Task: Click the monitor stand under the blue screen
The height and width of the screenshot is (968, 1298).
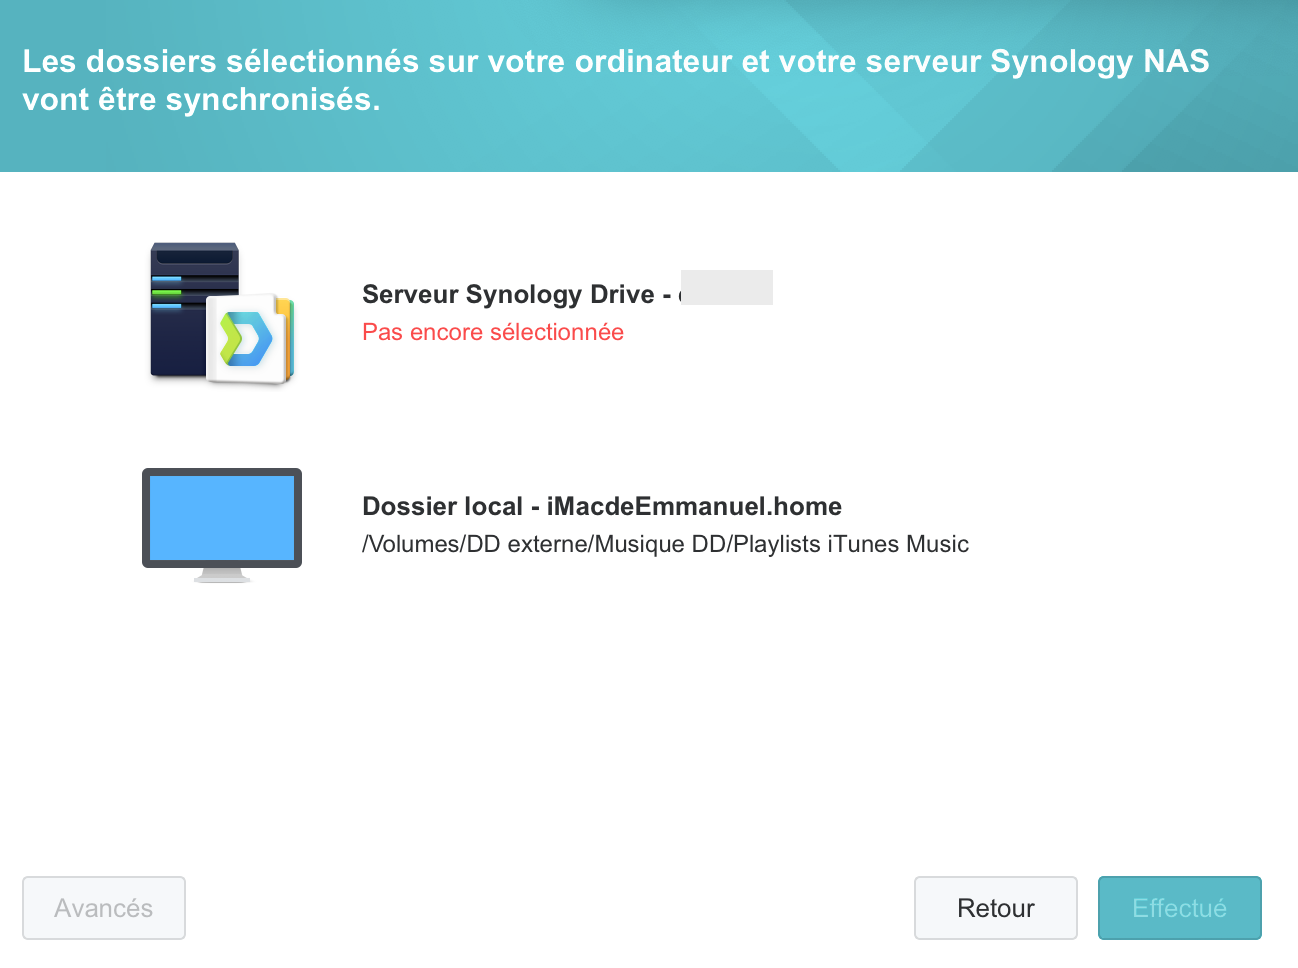Action: (222, 574)
